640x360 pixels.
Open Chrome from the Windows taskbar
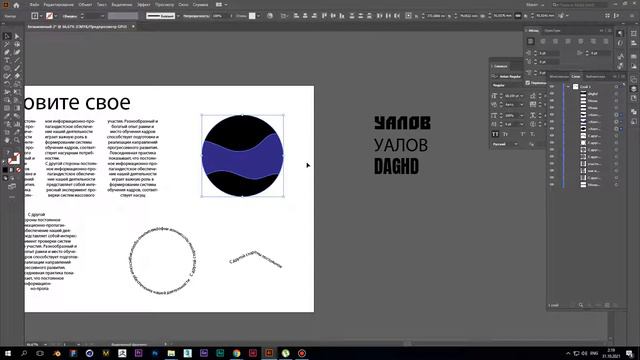[x=236, y=353]
